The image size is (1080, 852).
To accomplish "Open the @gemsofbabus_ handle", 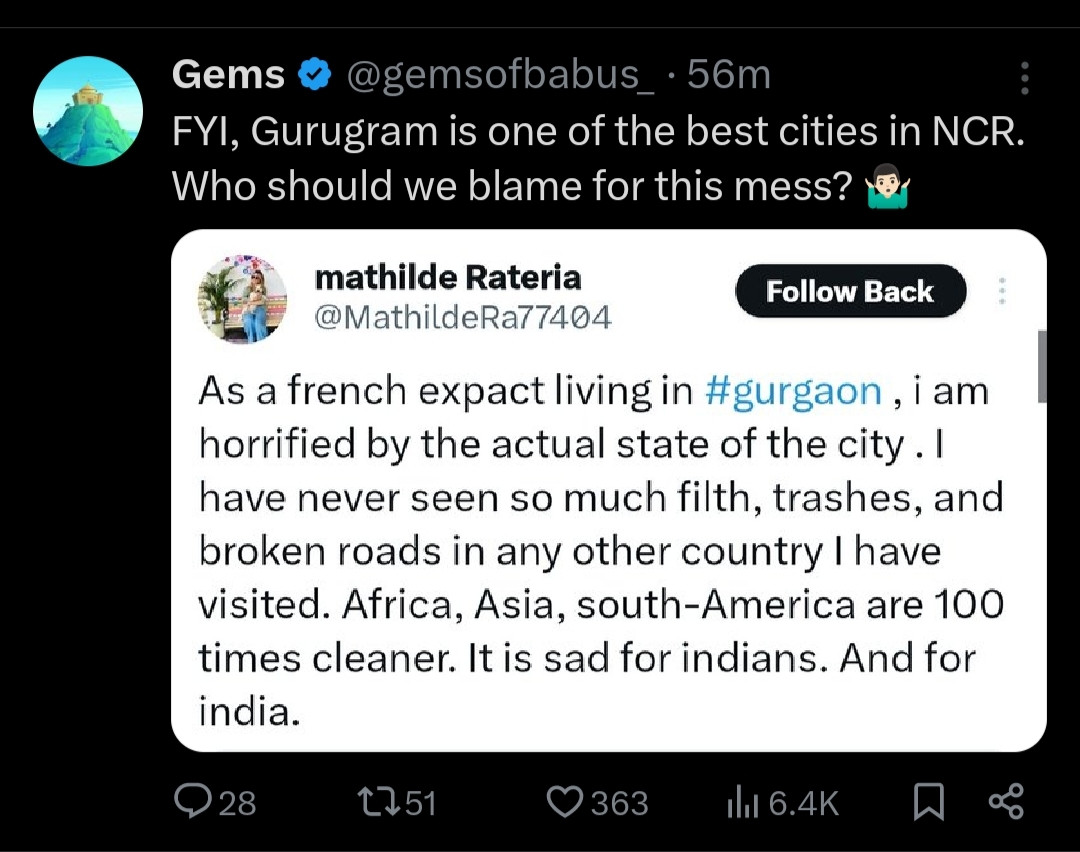I will (500, 74).
